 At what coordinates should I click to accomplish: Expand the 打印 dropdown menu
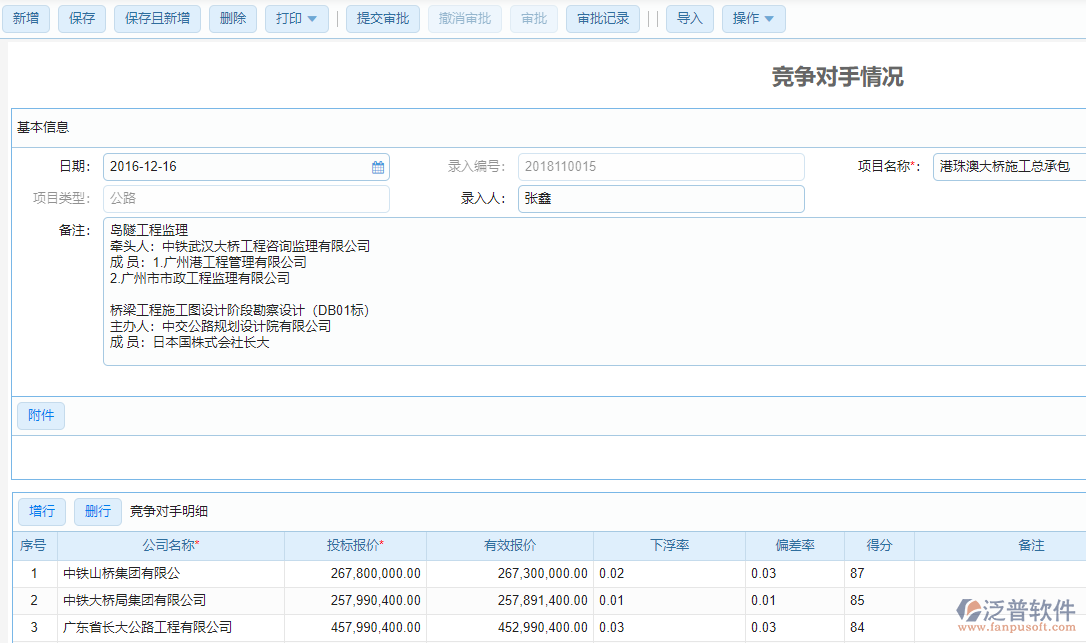[x=296, y=19]
